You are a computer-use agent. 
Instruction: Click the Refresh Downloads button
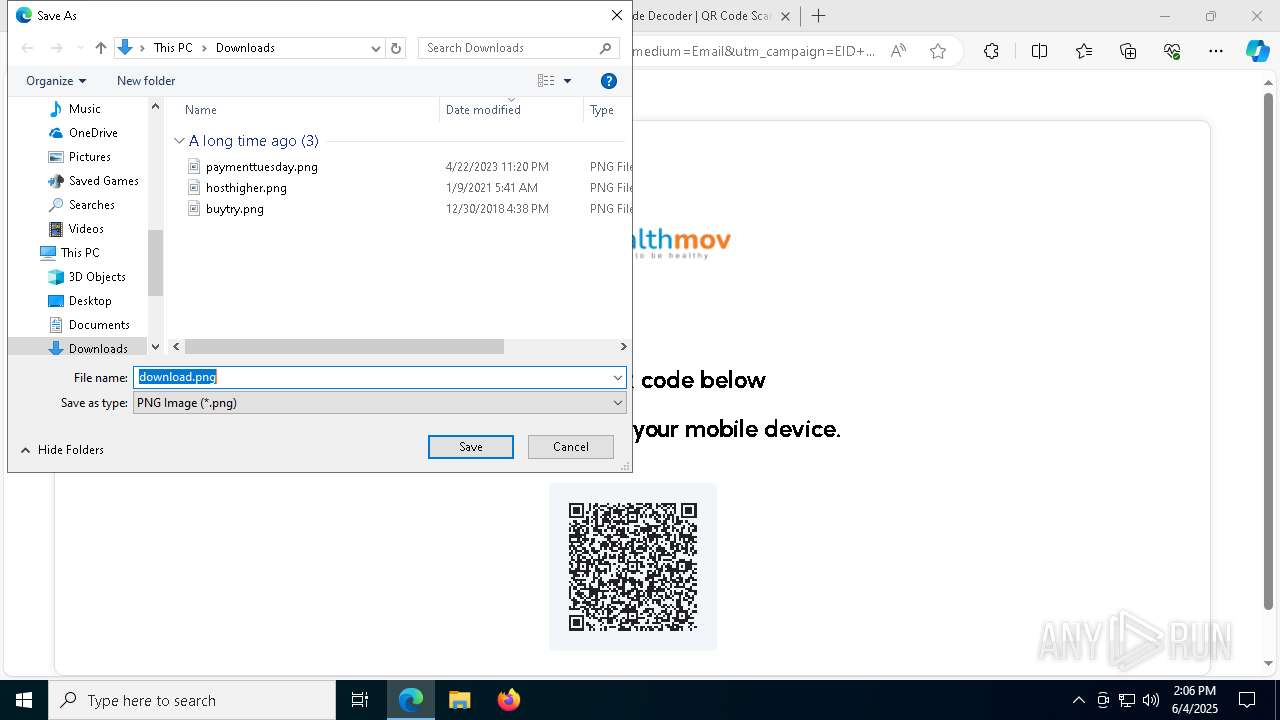[396, 48]
